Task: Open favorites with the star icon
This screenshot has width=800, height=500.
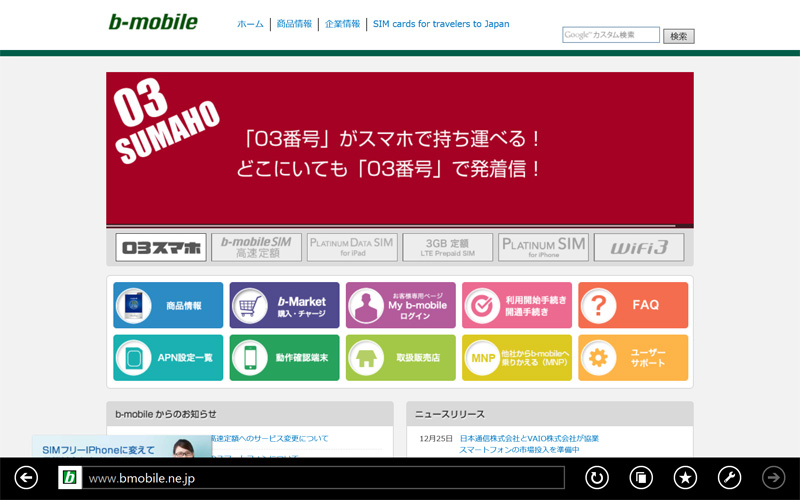Action: tap(685, 478)
